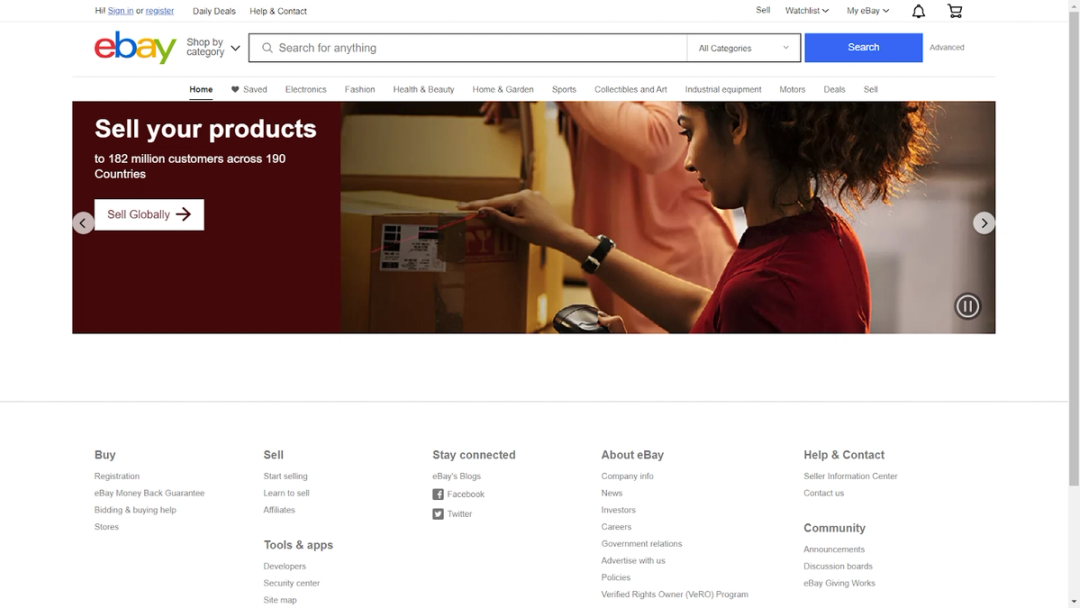Image resolution: width=1080 pixels, height=608 pixels.
Task: Expand the Shop by category menu
Action: [213, 48]
